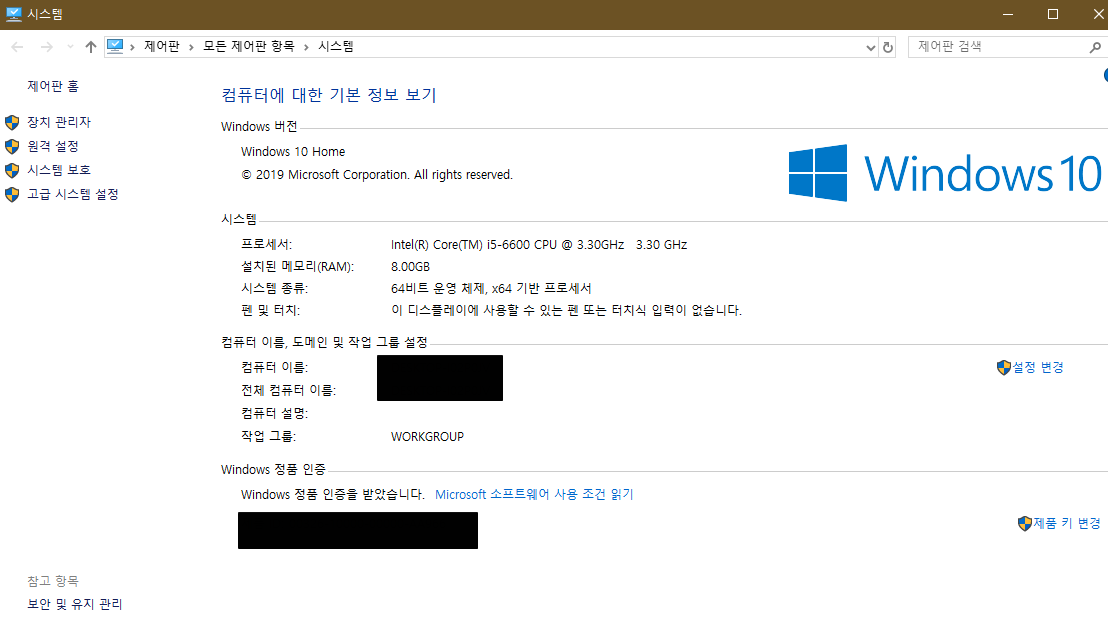
Task: Click the text Windows 10 Home
Action: (x=293, y=152)
